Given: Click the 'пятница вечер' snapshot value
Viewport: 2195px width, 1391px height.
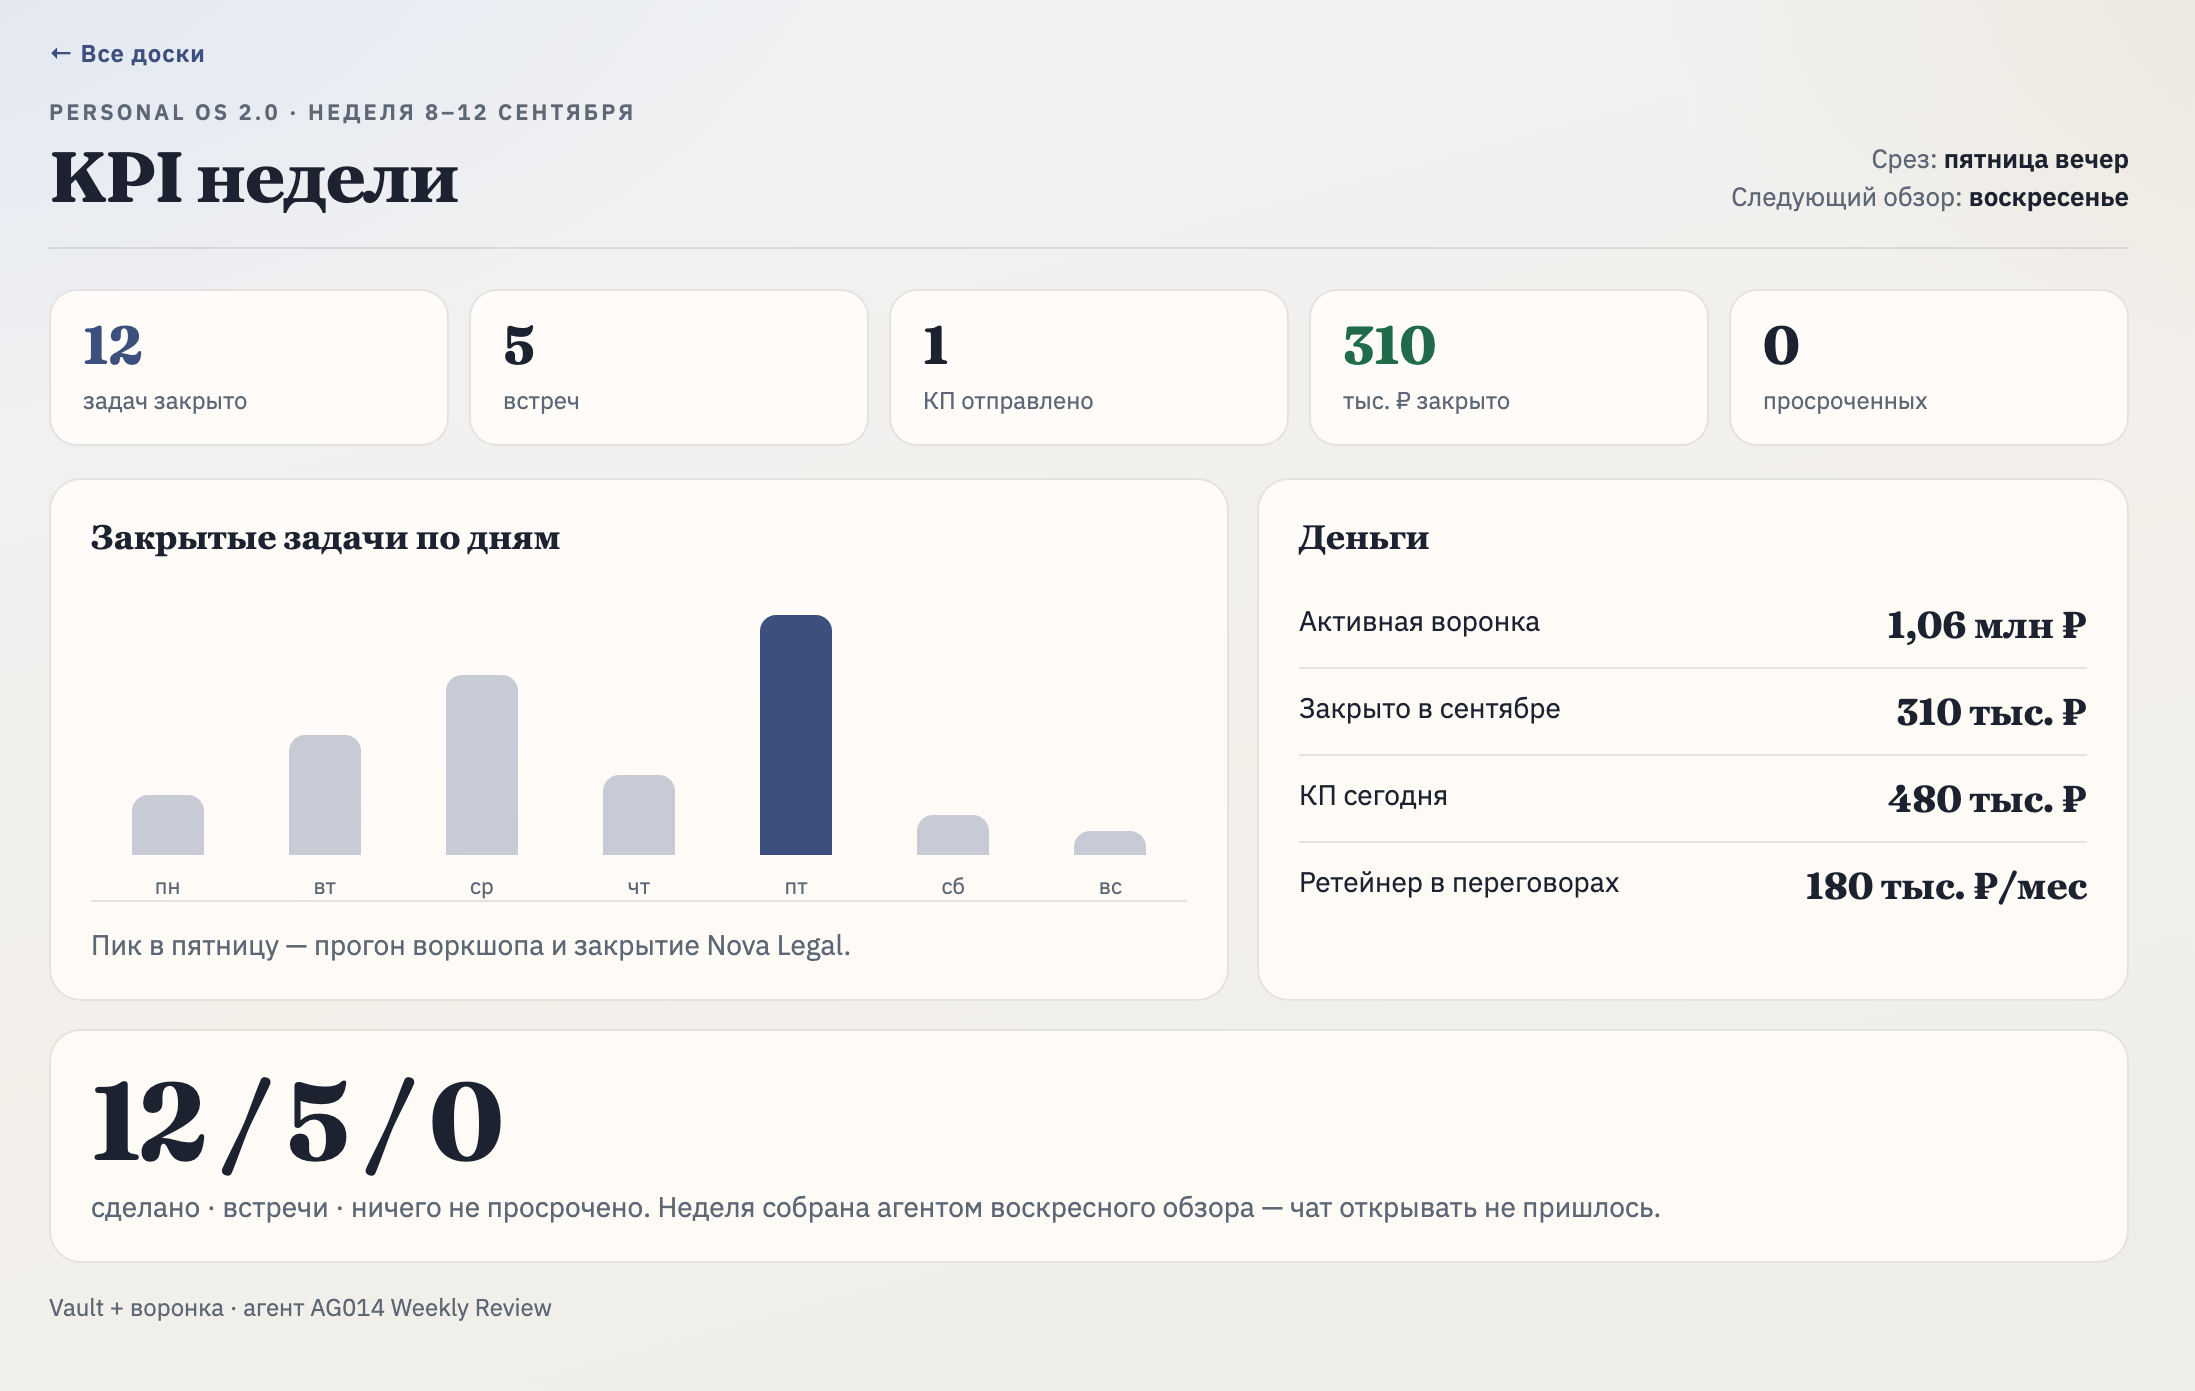Looking at the screenshot, I should 2036,160.
